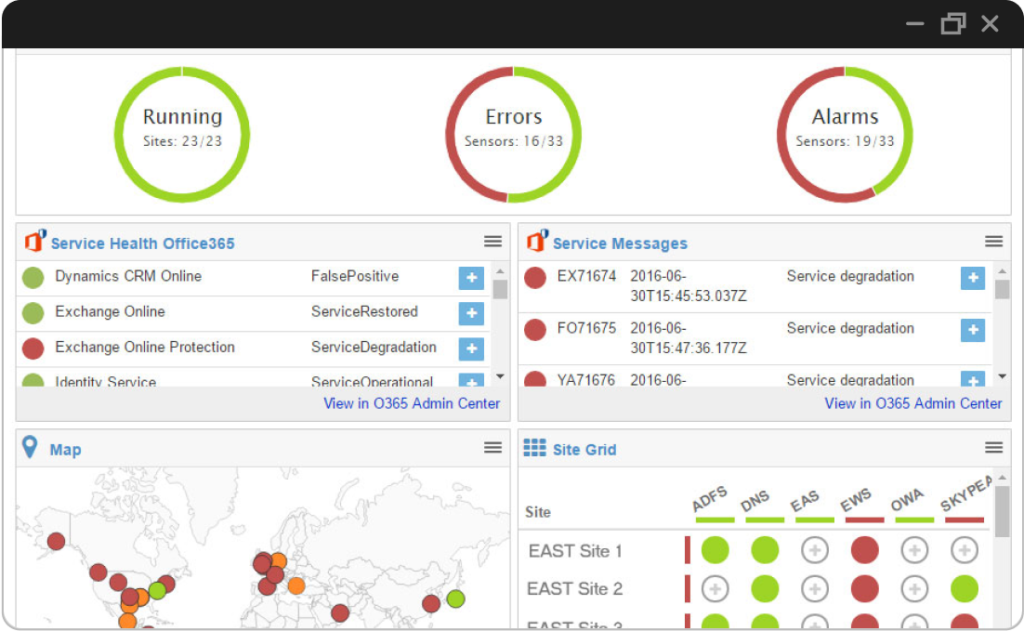The width and height of the screenshot is (1024, 631).
Task: Click the map pin icon beside Map
Action: coord(30,448)
